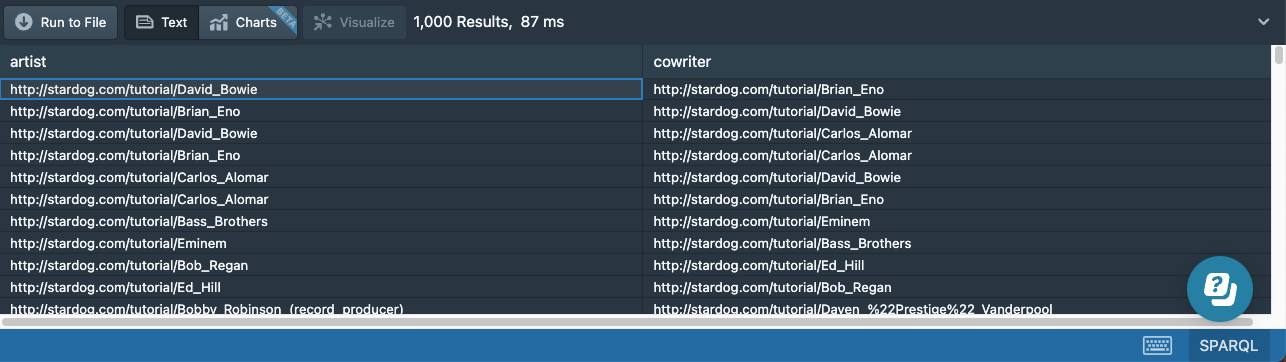Select artist Carlos_Alomar with cowriter David_Bowie
Screen dimensions: 1286x362
click(321, 177)
